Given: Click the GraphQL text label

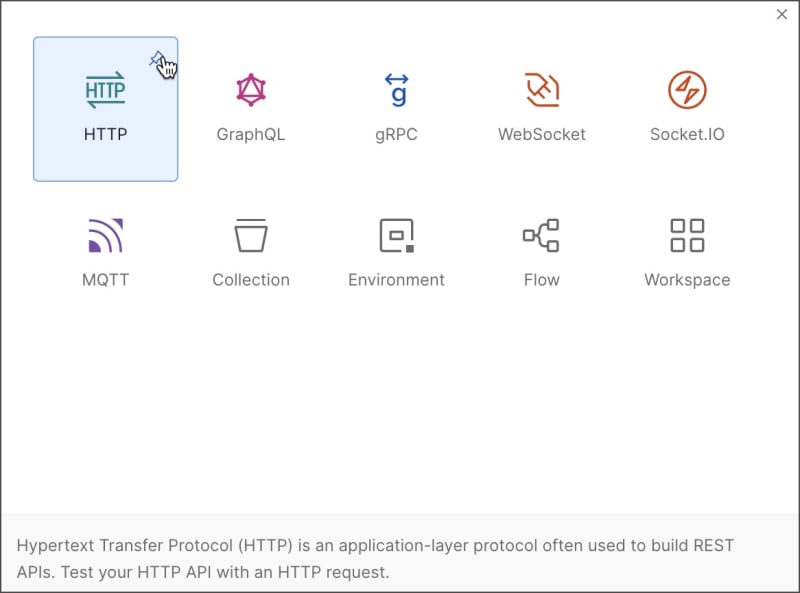Looking at the screenshot, I should click(x=251, y=134).
